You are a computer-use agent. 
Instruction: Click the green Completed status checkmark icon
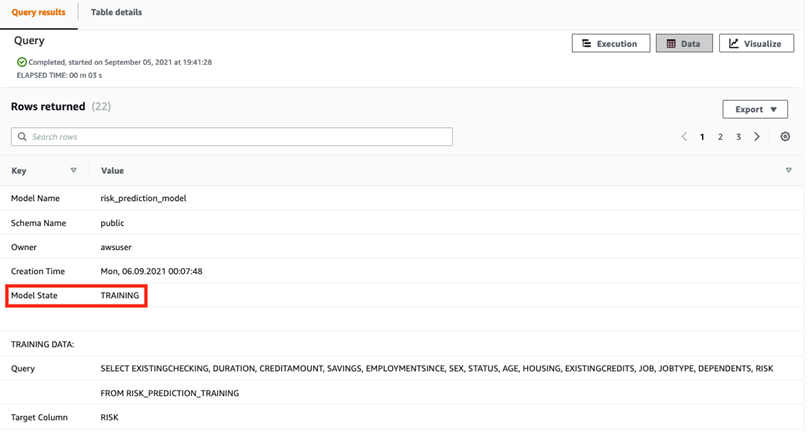tap(22, 62)
